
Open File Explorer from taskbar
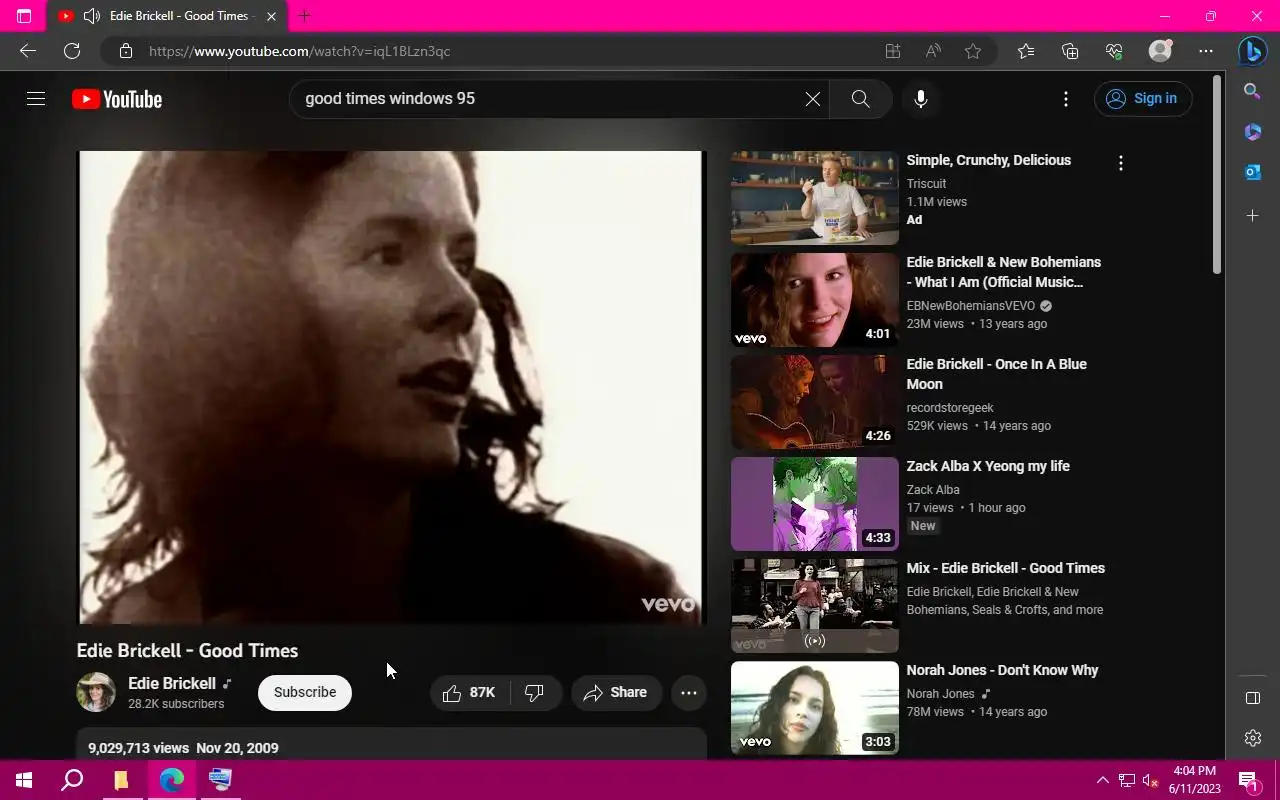121,780
